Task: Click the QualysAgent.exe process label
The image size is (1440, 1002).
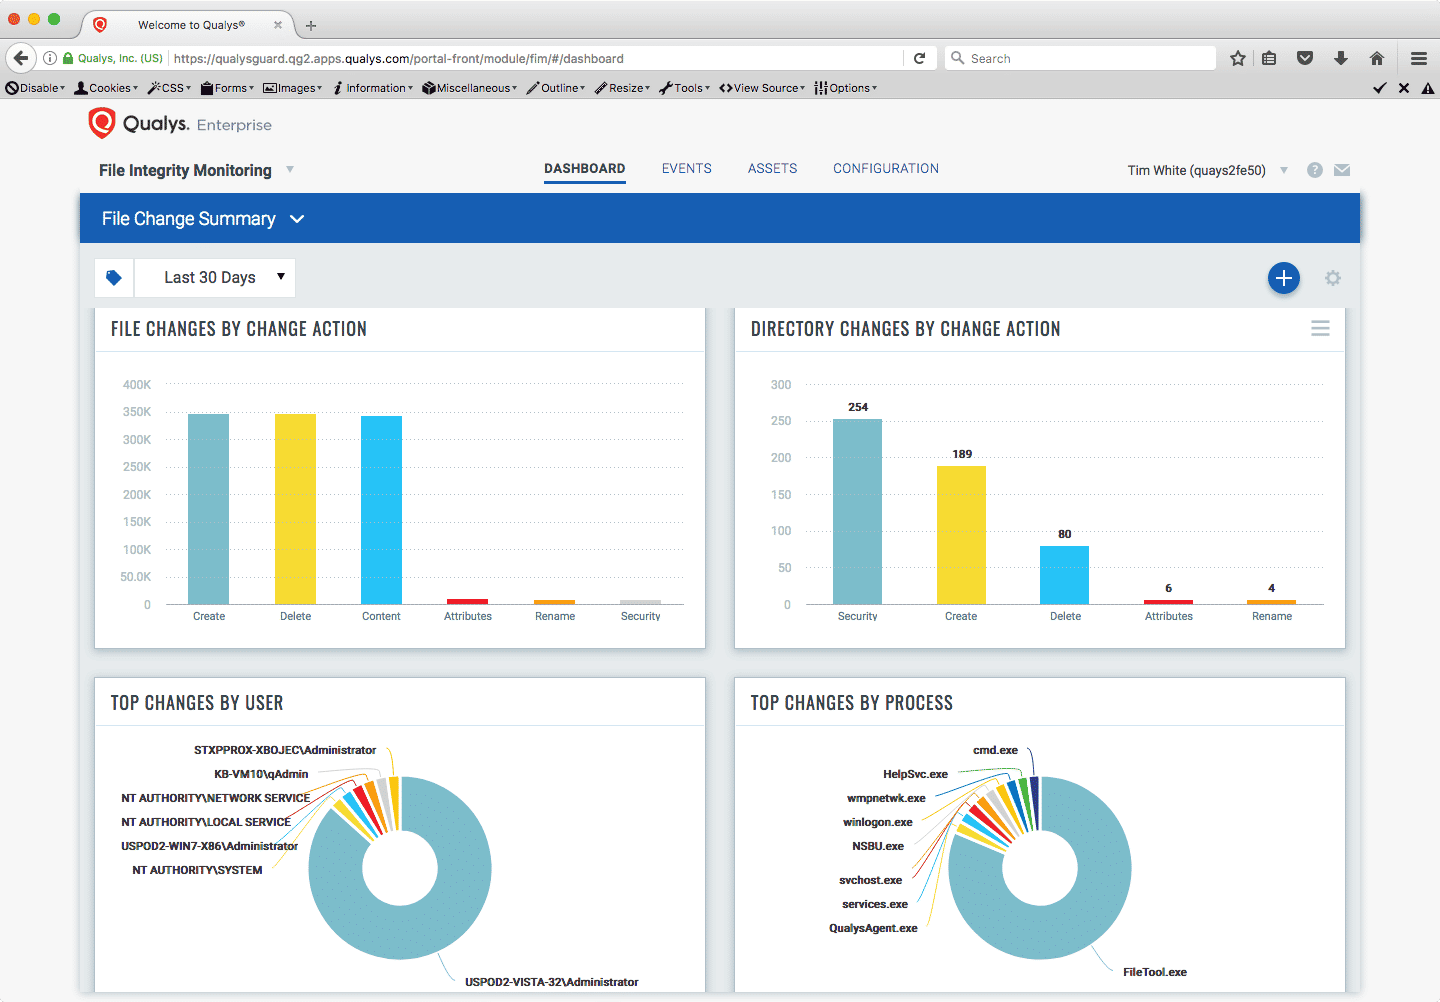Action: point(873,928)
